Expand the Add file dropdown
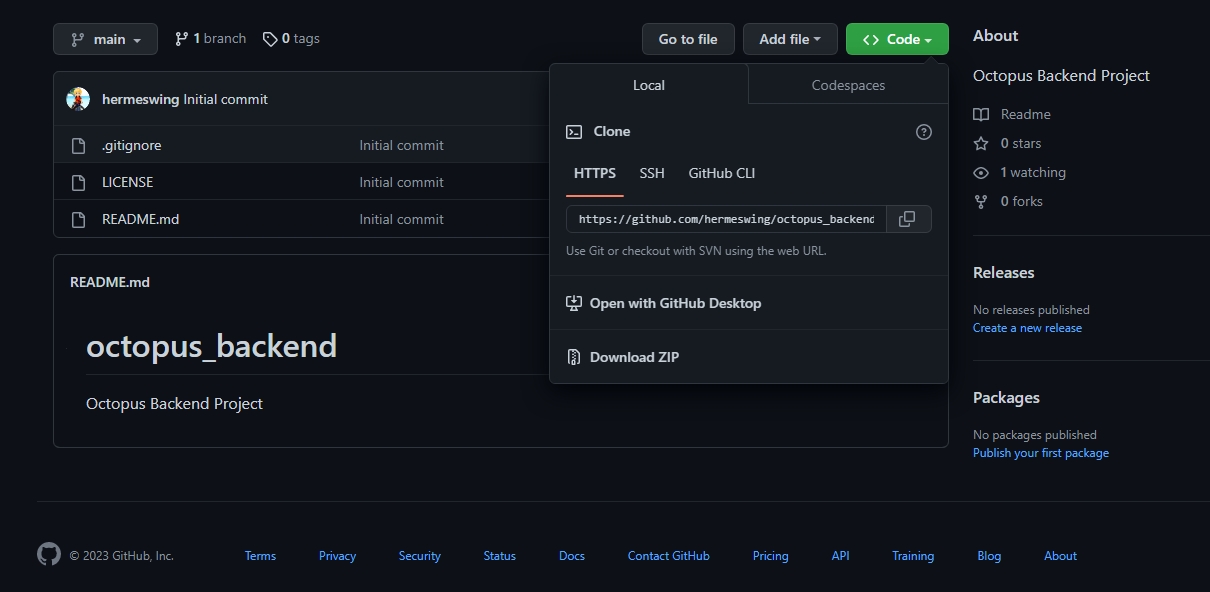The width and height of the screenshot is (1210, 592). click(x=790, y=39)
